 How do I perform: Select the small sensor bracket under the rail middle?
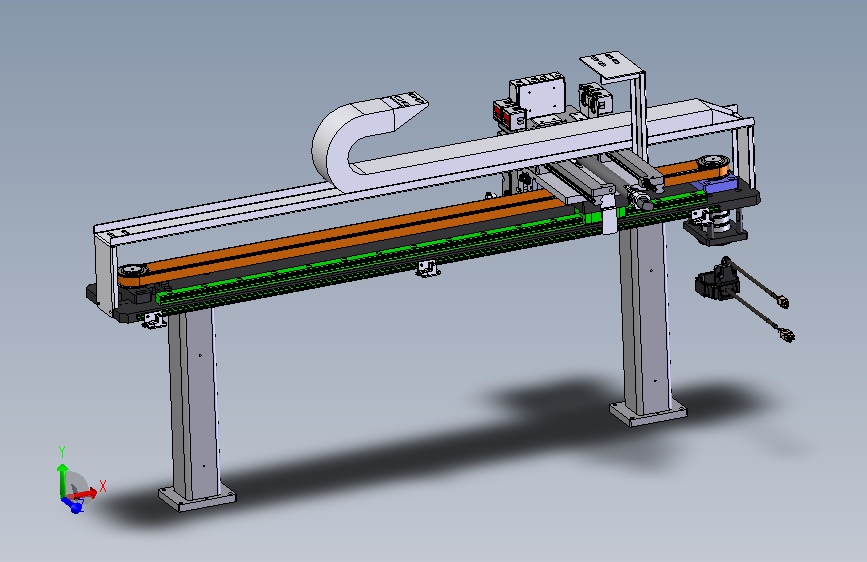pyautogui.click(x=428, y=269)
